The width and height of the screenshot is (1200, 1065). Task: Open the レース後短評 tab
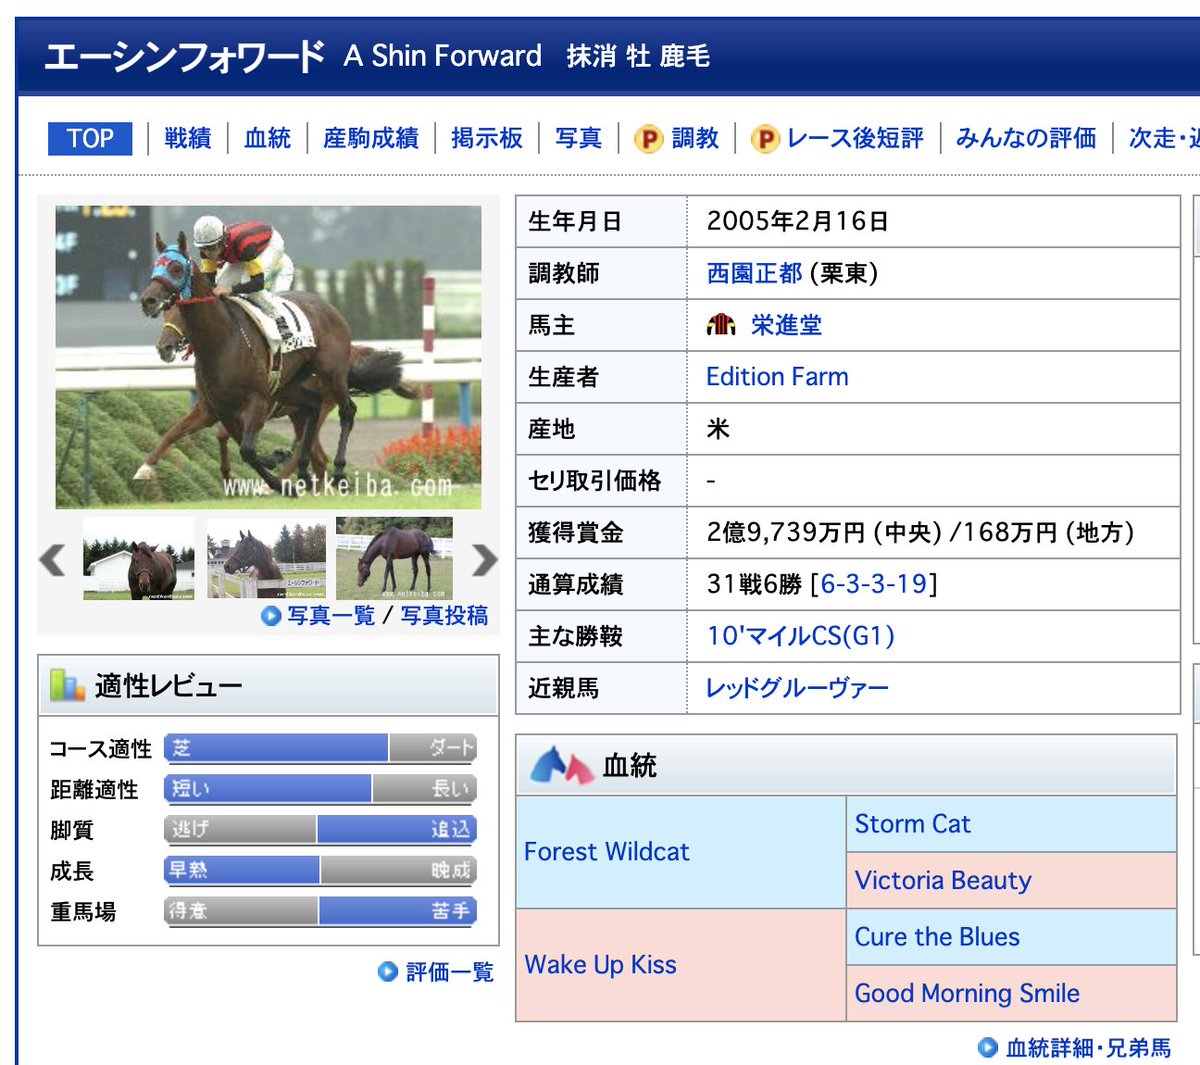pyautogui.click(x=855, y=138)
